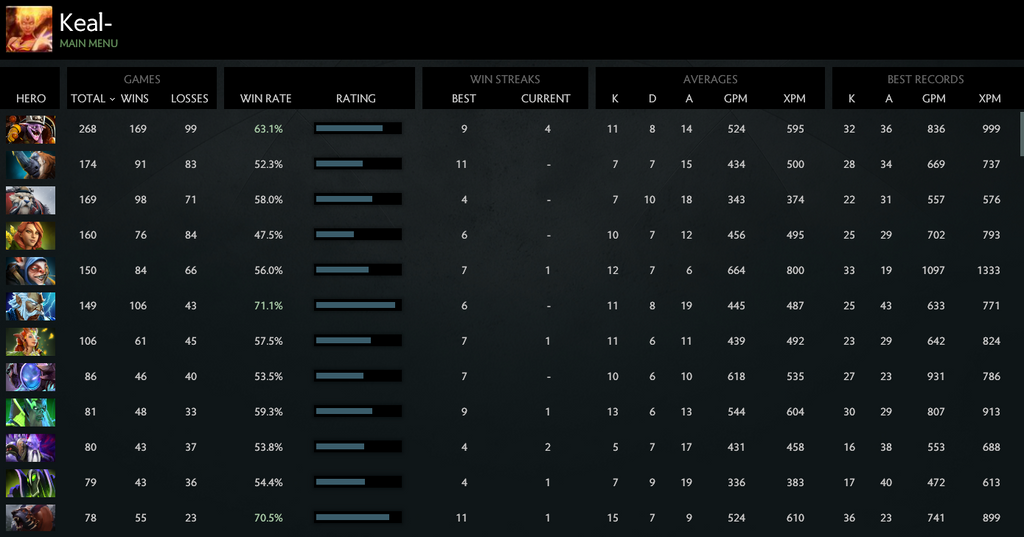Image resolution: width=1024 pixels, height=537 pixels.
Task: Click hero portrait with 86 total games
Action: coord(31,377)
